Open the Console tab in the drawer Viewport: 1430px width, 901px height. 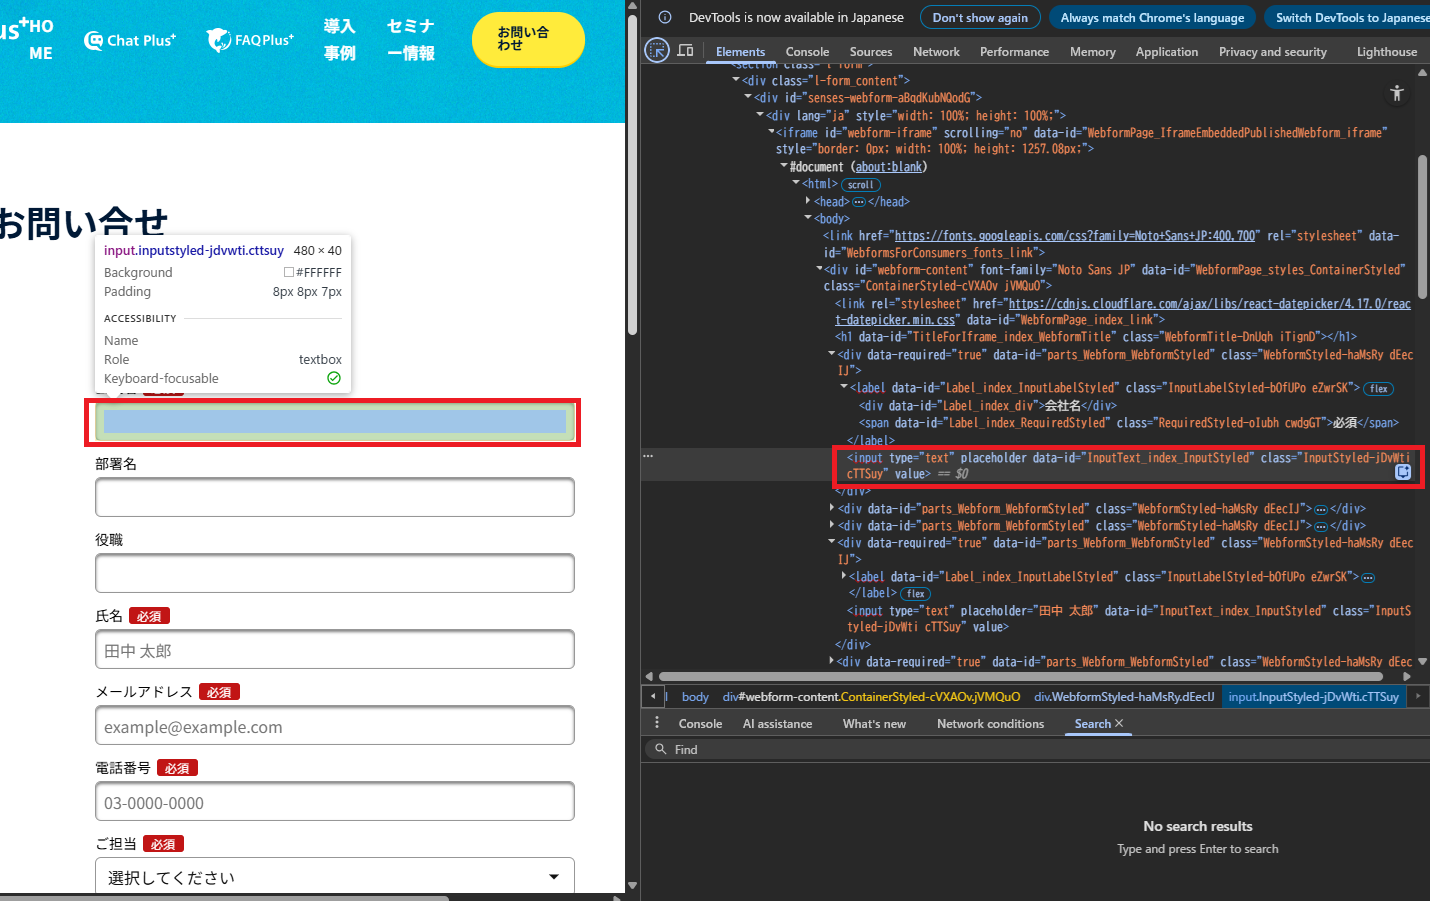700,723
